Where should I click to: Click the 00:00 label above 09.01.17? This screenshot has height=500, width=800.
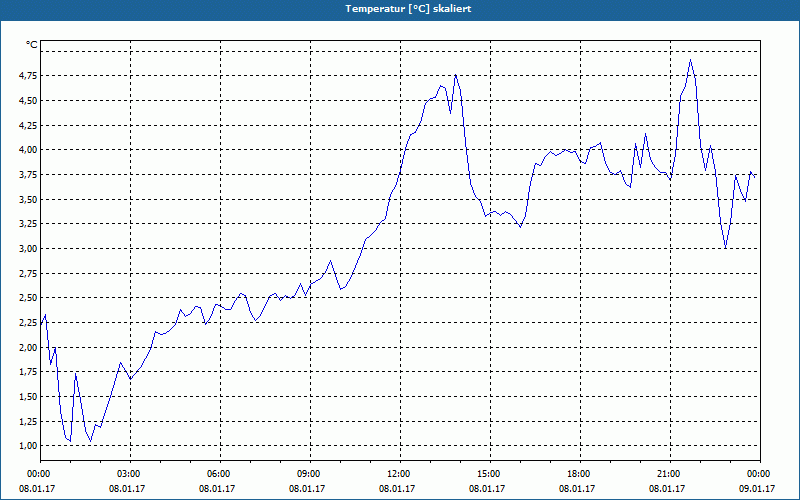760,474
